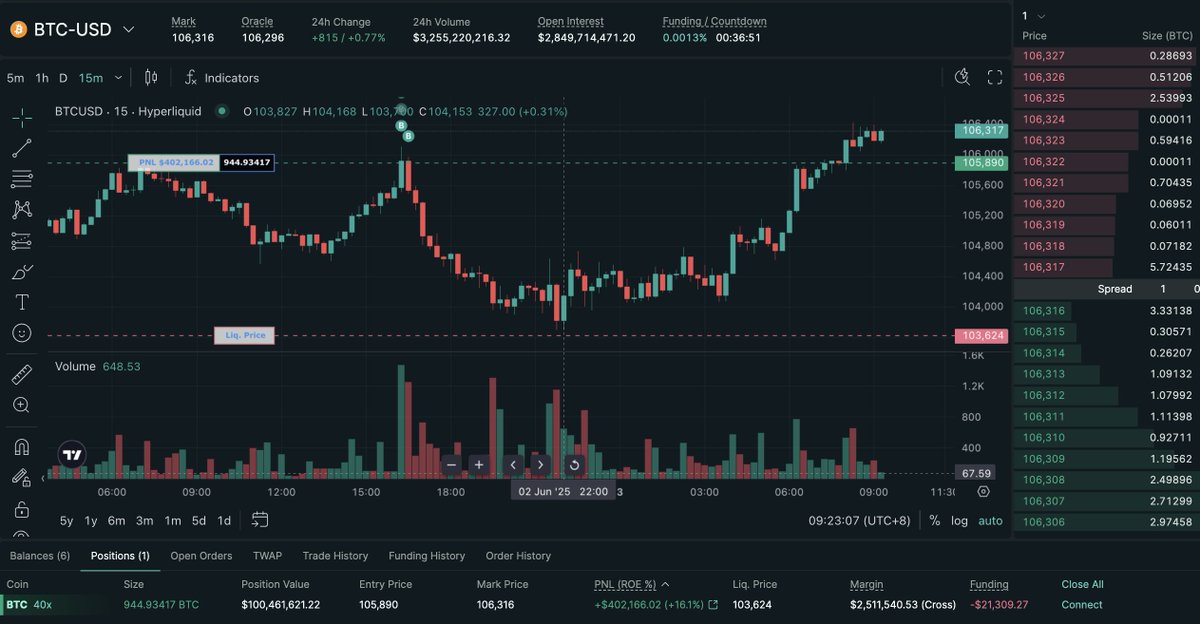Select the D timeframe
This screenshot has width=1200, height=624.
click(x=63, y=77)
